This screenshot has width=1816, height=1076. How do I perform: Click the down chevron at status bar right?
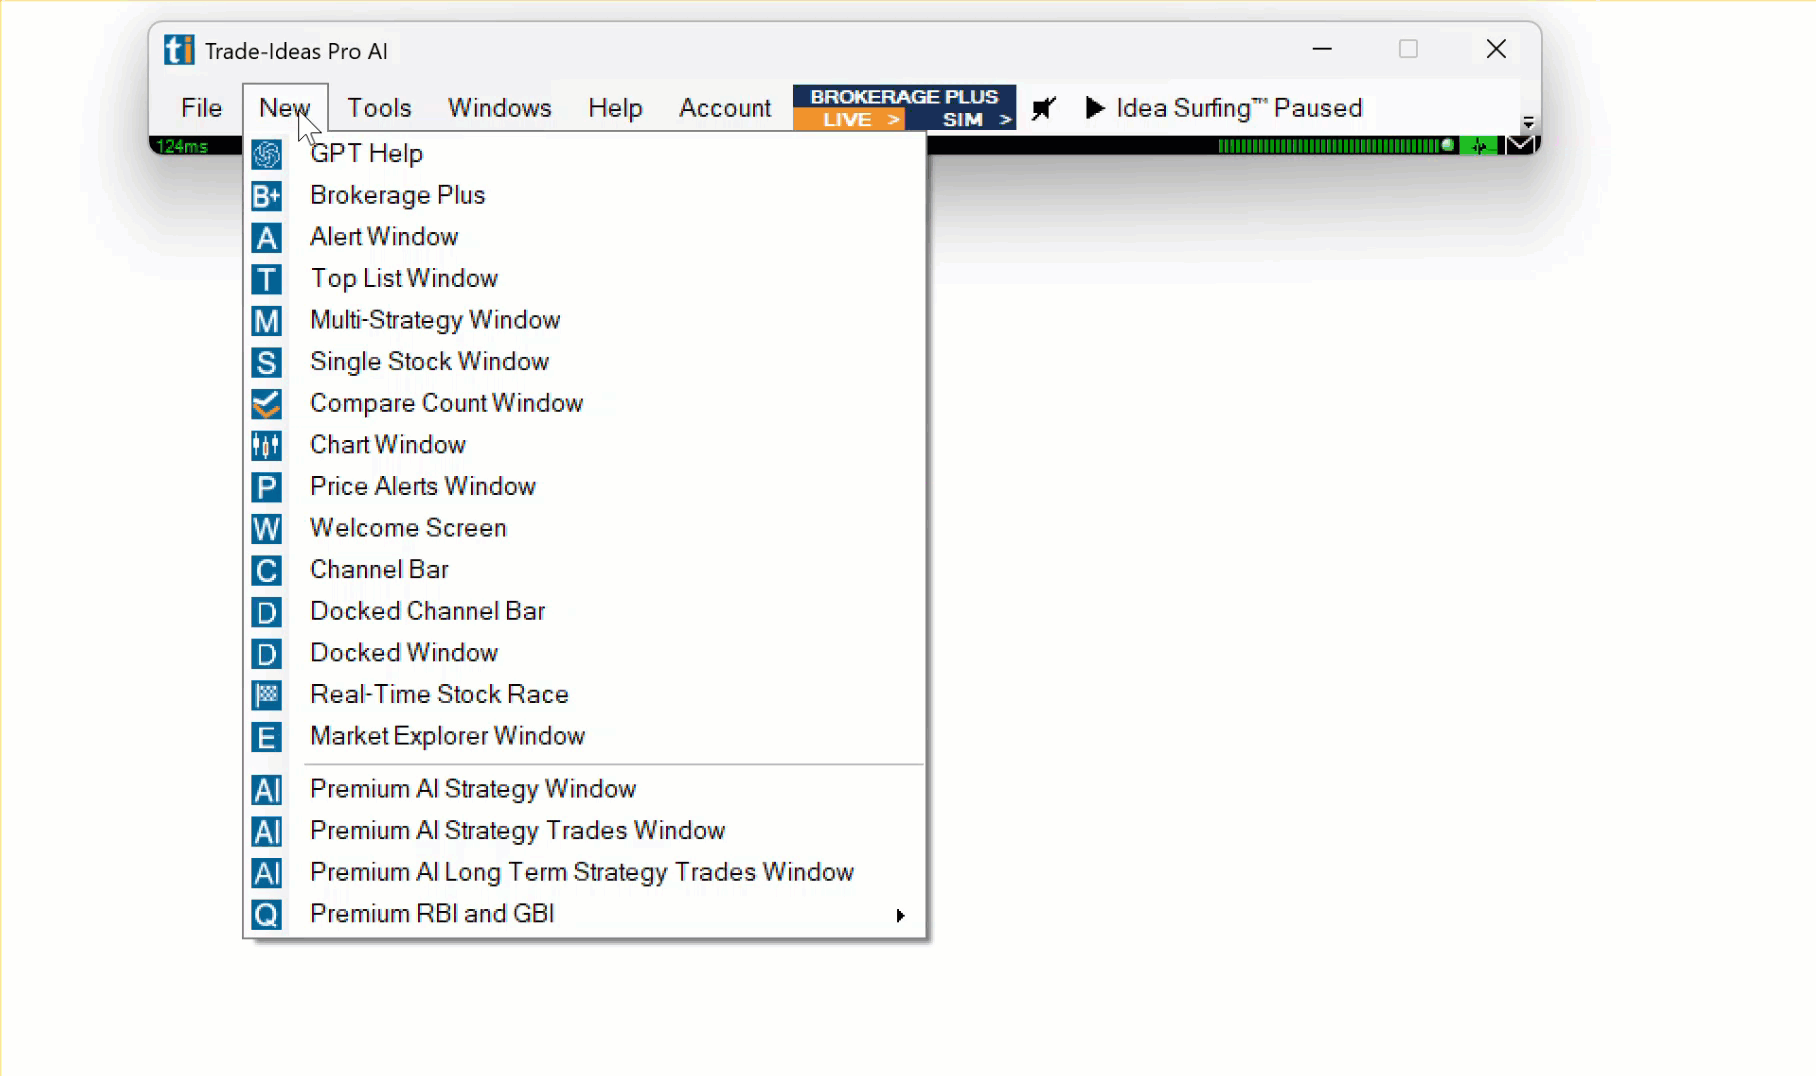tap(1520, 146)
